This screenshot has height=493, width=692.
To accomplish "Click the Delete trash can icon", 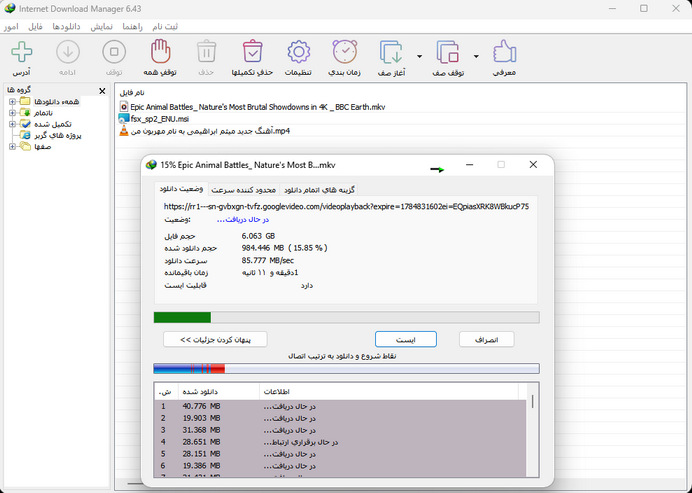I will 206,52.
